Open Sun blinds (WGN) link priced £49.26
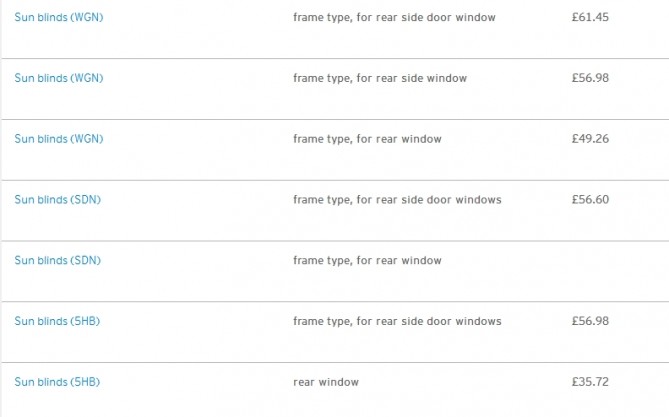 (x=58, y=139)
